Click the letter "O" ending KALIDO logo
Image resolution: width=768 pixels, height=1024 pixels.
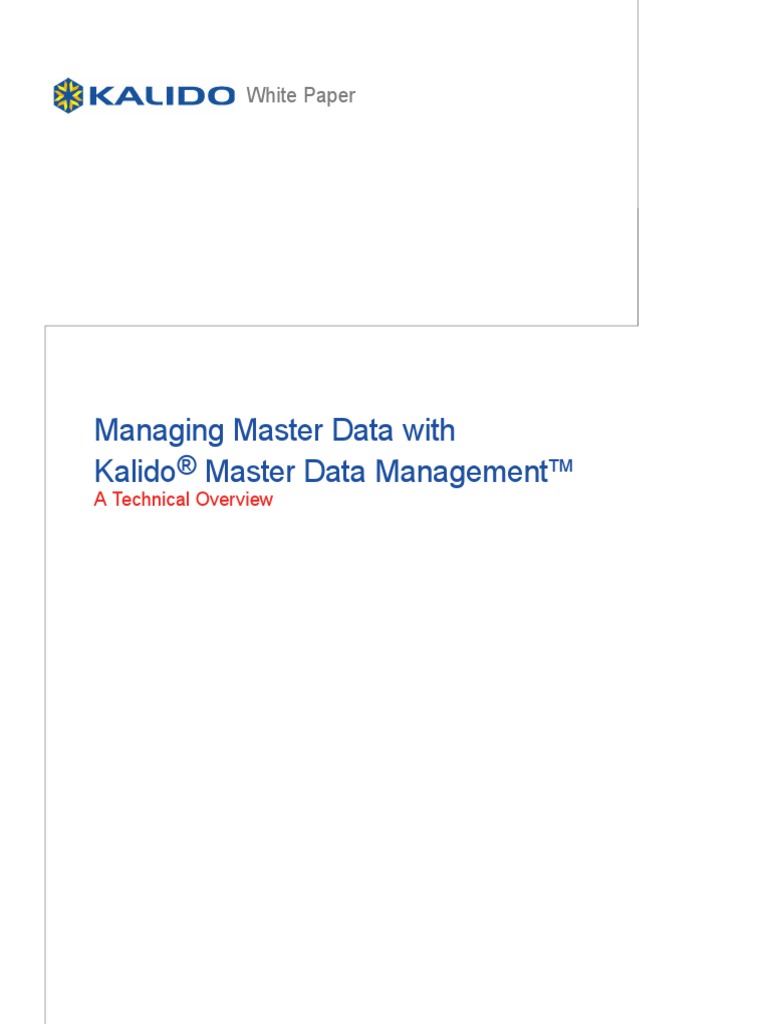tap(221, 96)
